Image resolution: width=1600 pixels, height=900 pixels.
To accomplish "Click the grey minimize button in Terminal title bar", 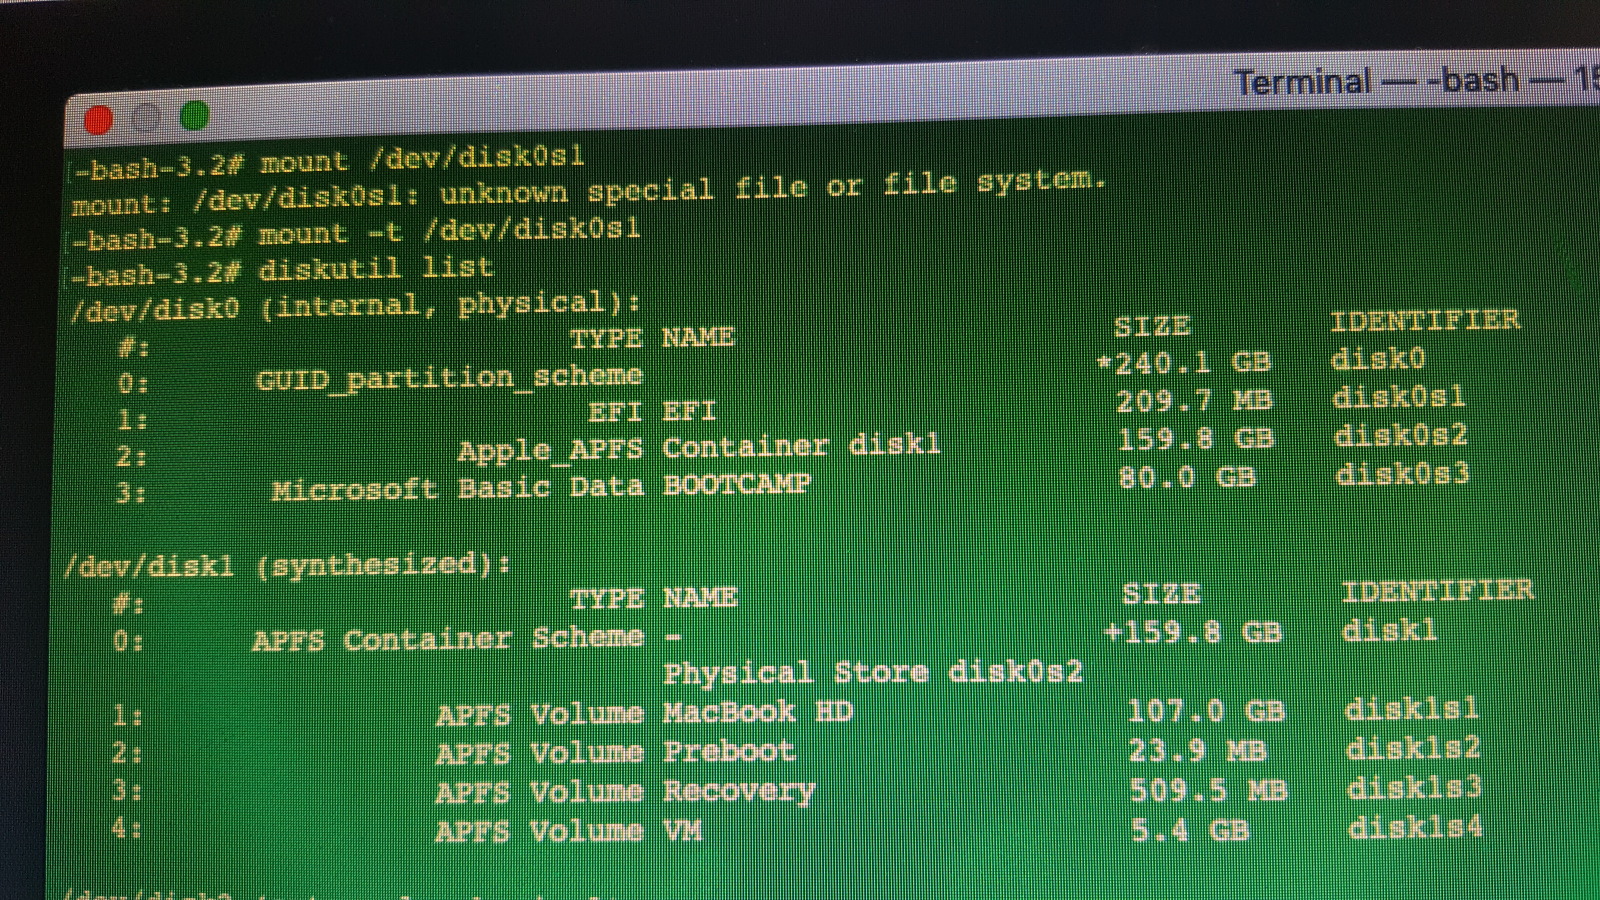I will tap(147, 118).
